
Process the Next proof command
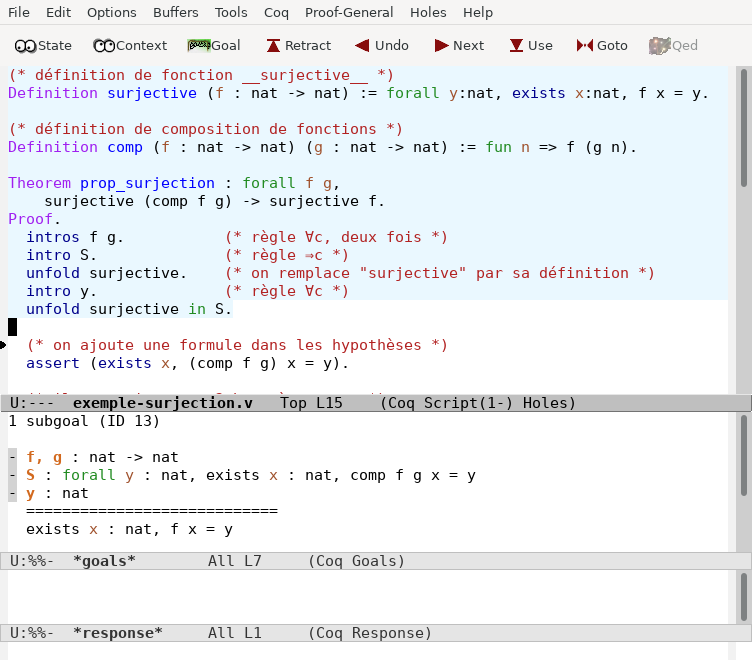459,45
